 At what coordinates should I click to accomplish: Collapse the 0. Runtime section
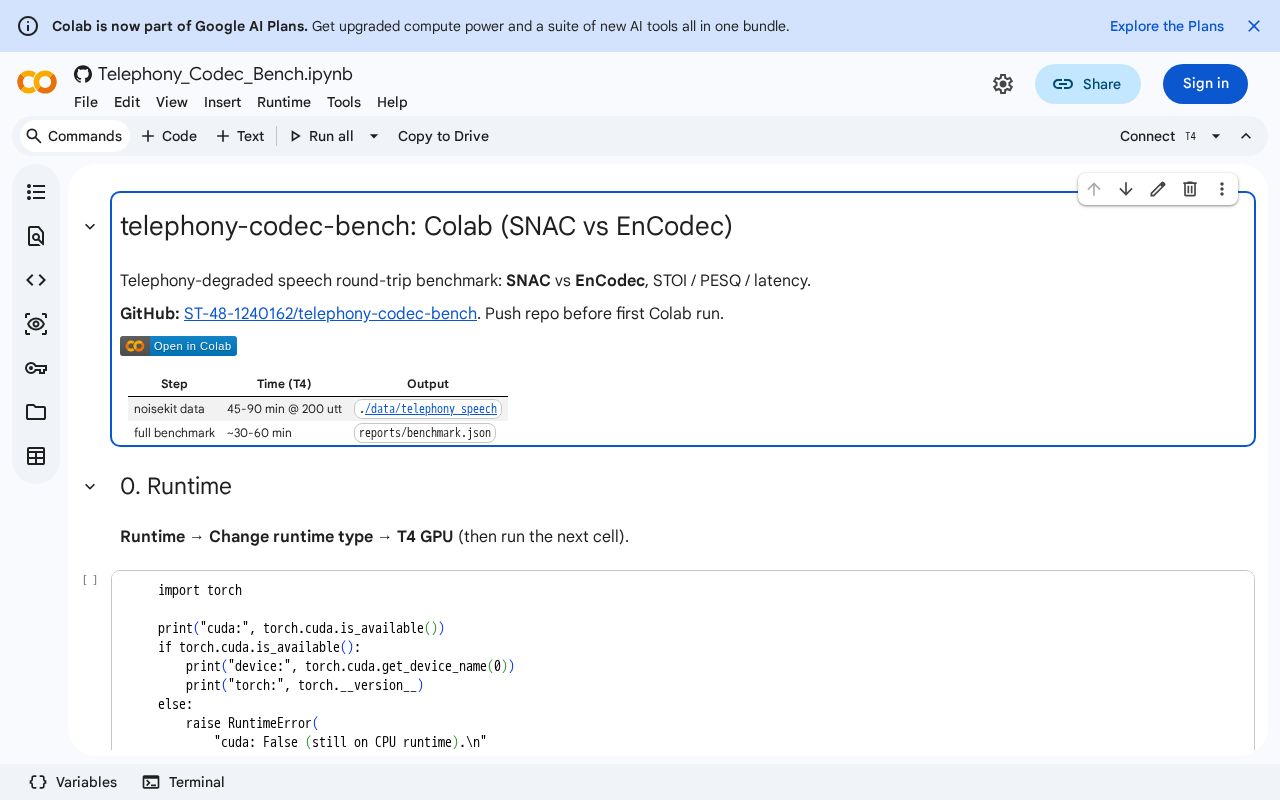90,487
